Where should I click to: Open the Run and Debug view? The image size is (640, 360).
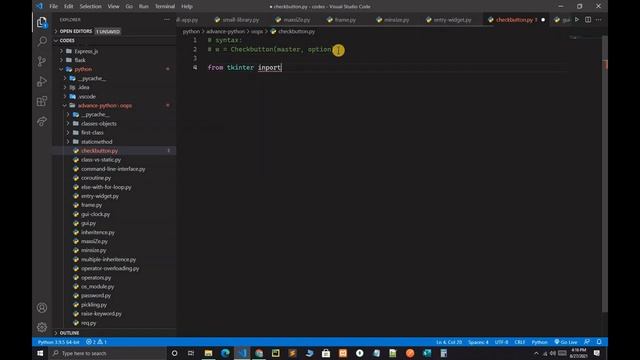pyautogui.click(x=42, y=81)
